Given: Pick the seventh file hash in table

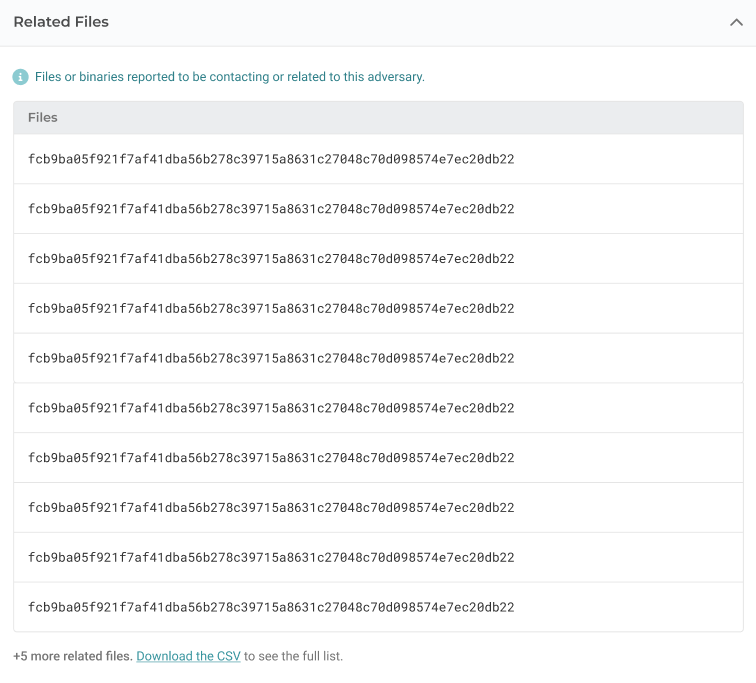Looking at the screenshot, I should point(271,458).
